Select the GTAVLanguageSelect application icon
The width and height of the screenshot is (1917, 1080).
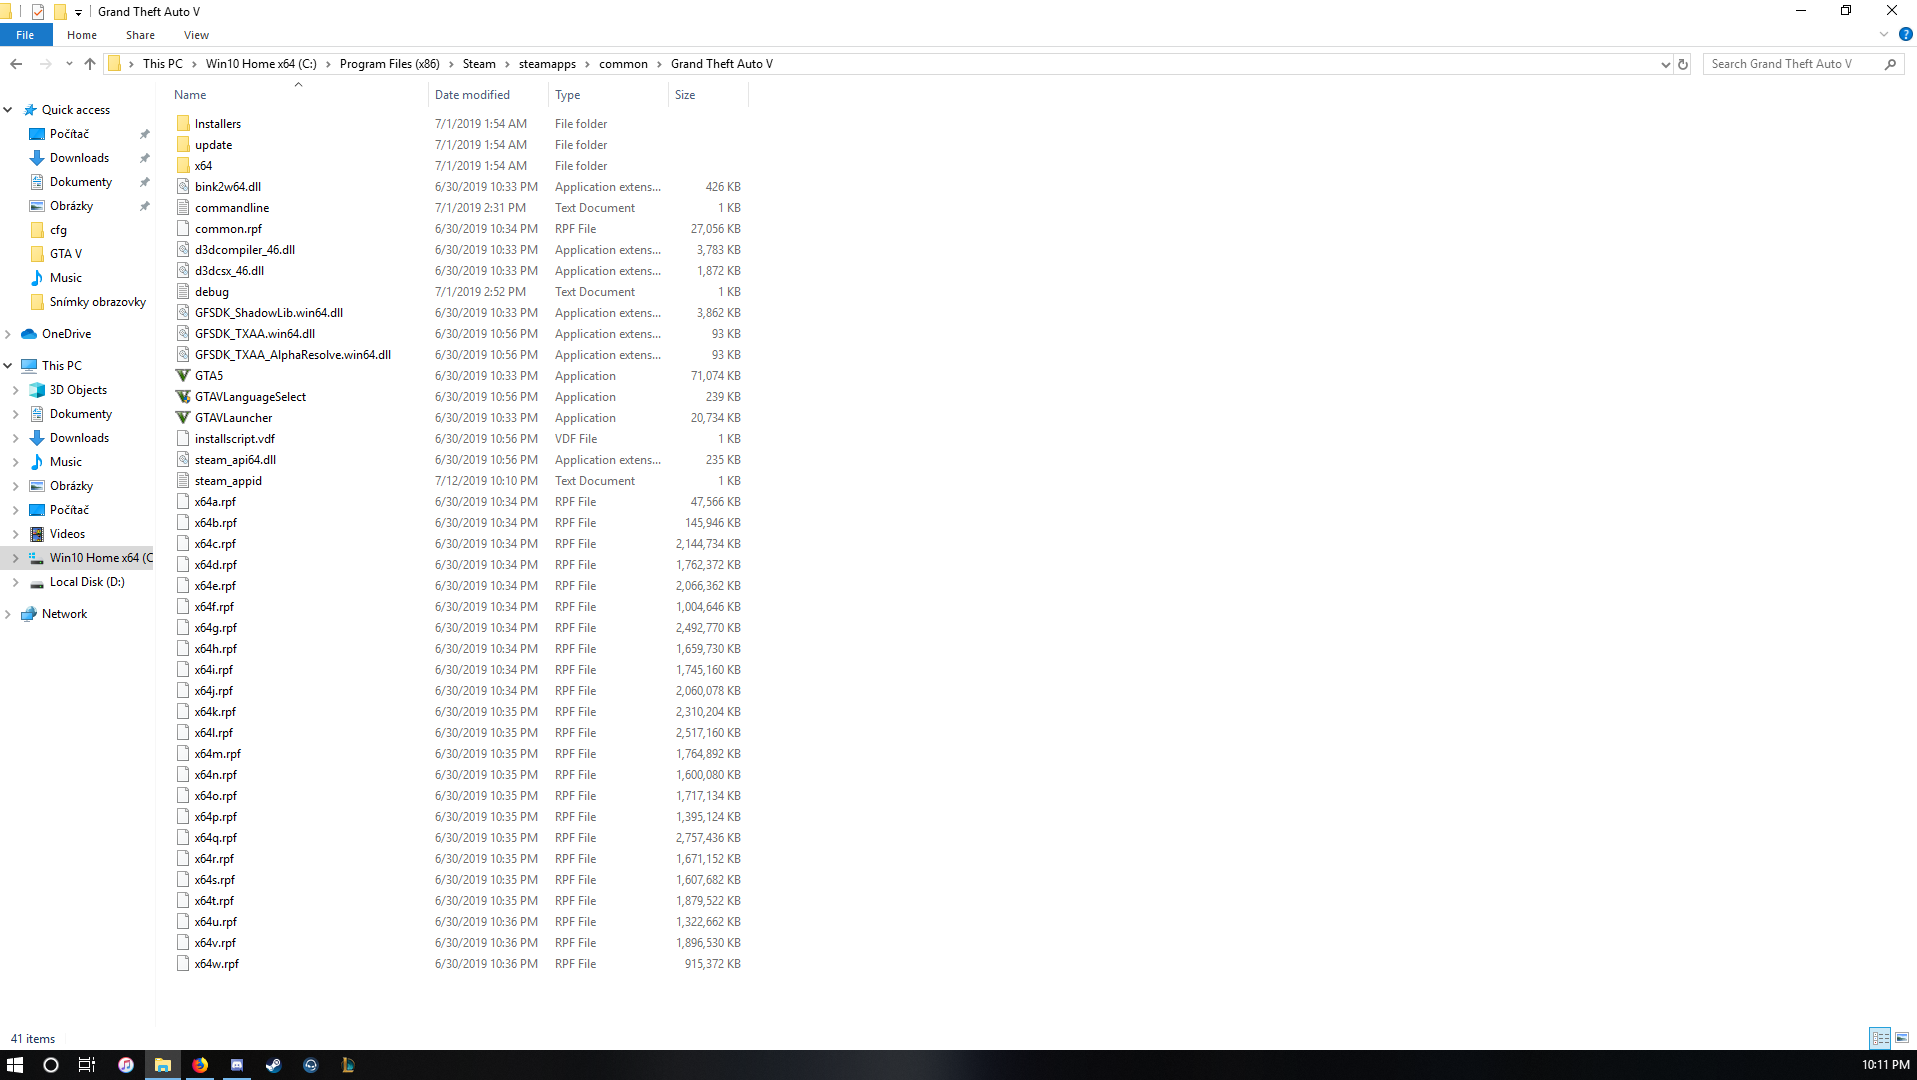tap(183, 397)
